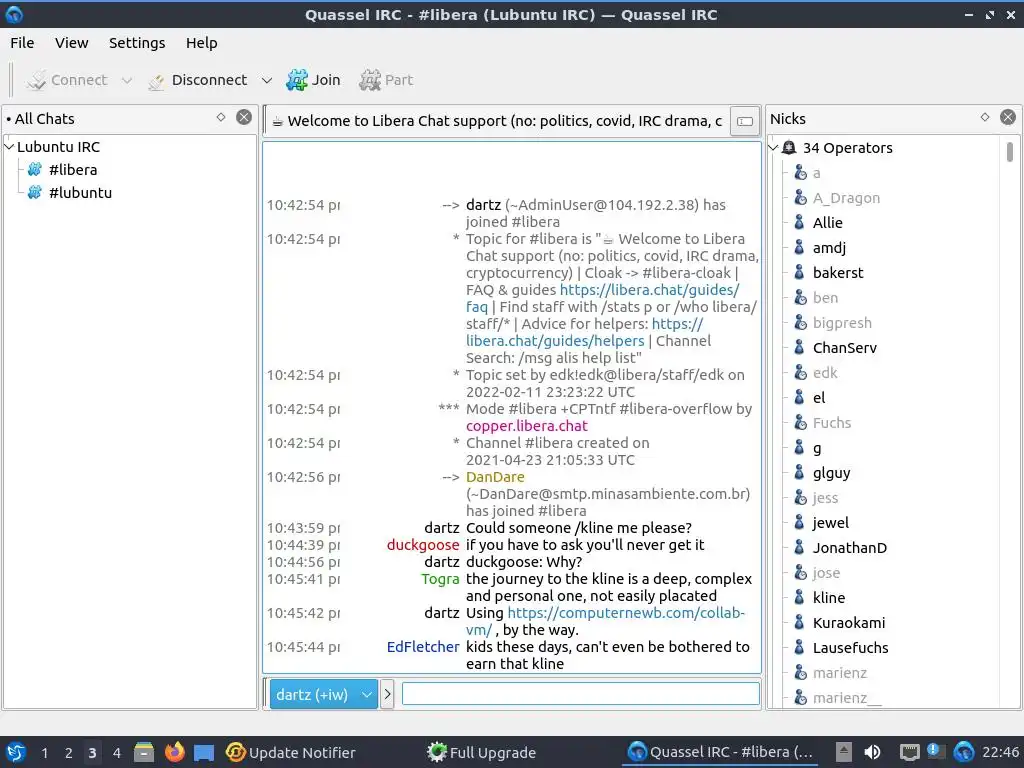This screenshot has width=1024, height=768.
Task: Click the volume tray icon
Action: [872, 752]
